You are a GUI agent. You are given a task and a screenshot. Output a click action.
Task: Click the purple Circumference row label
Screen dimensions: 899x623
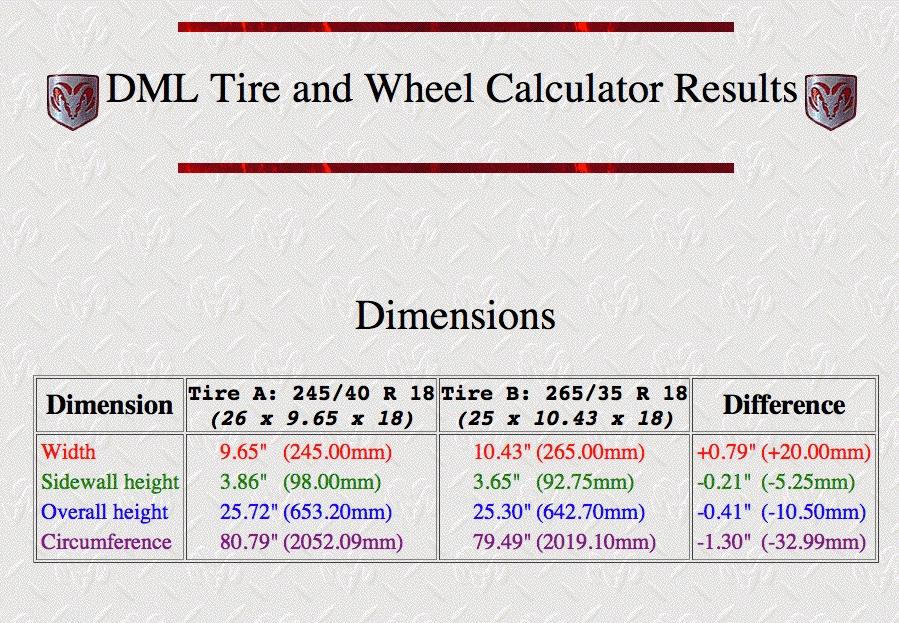[x=106, y=542]
